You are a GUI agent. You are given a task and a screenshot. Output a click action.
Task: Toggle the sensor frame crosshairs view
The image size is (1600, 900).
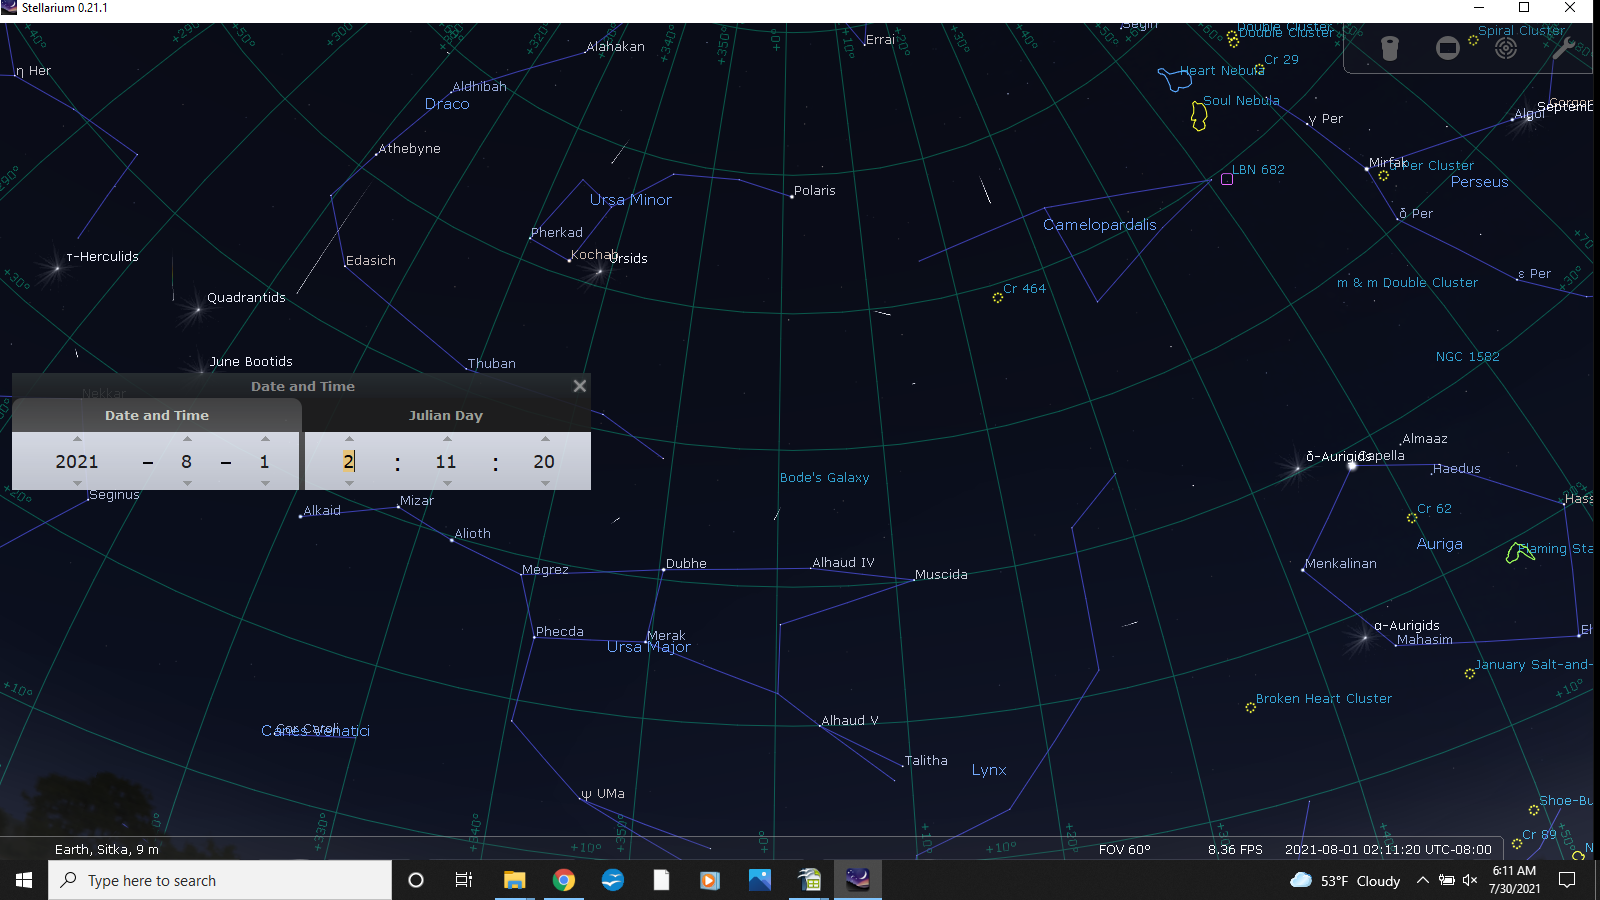pyautogui.click(x=1447, y=47)
